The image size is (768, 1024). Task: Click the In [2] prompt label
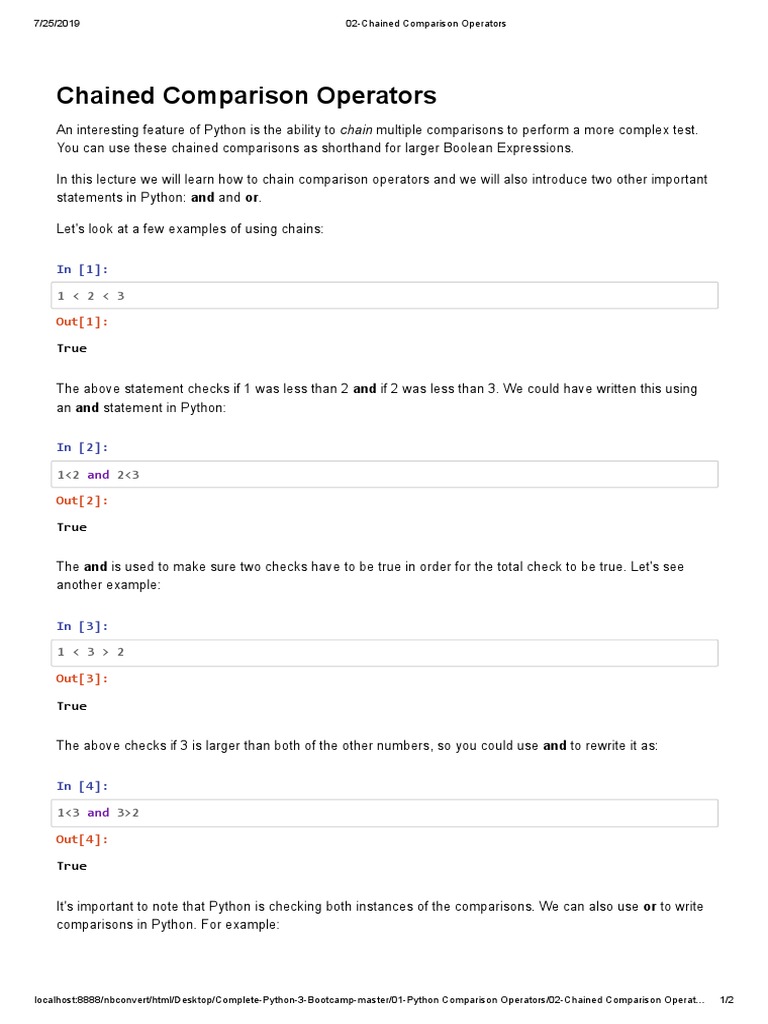point(82,448)
